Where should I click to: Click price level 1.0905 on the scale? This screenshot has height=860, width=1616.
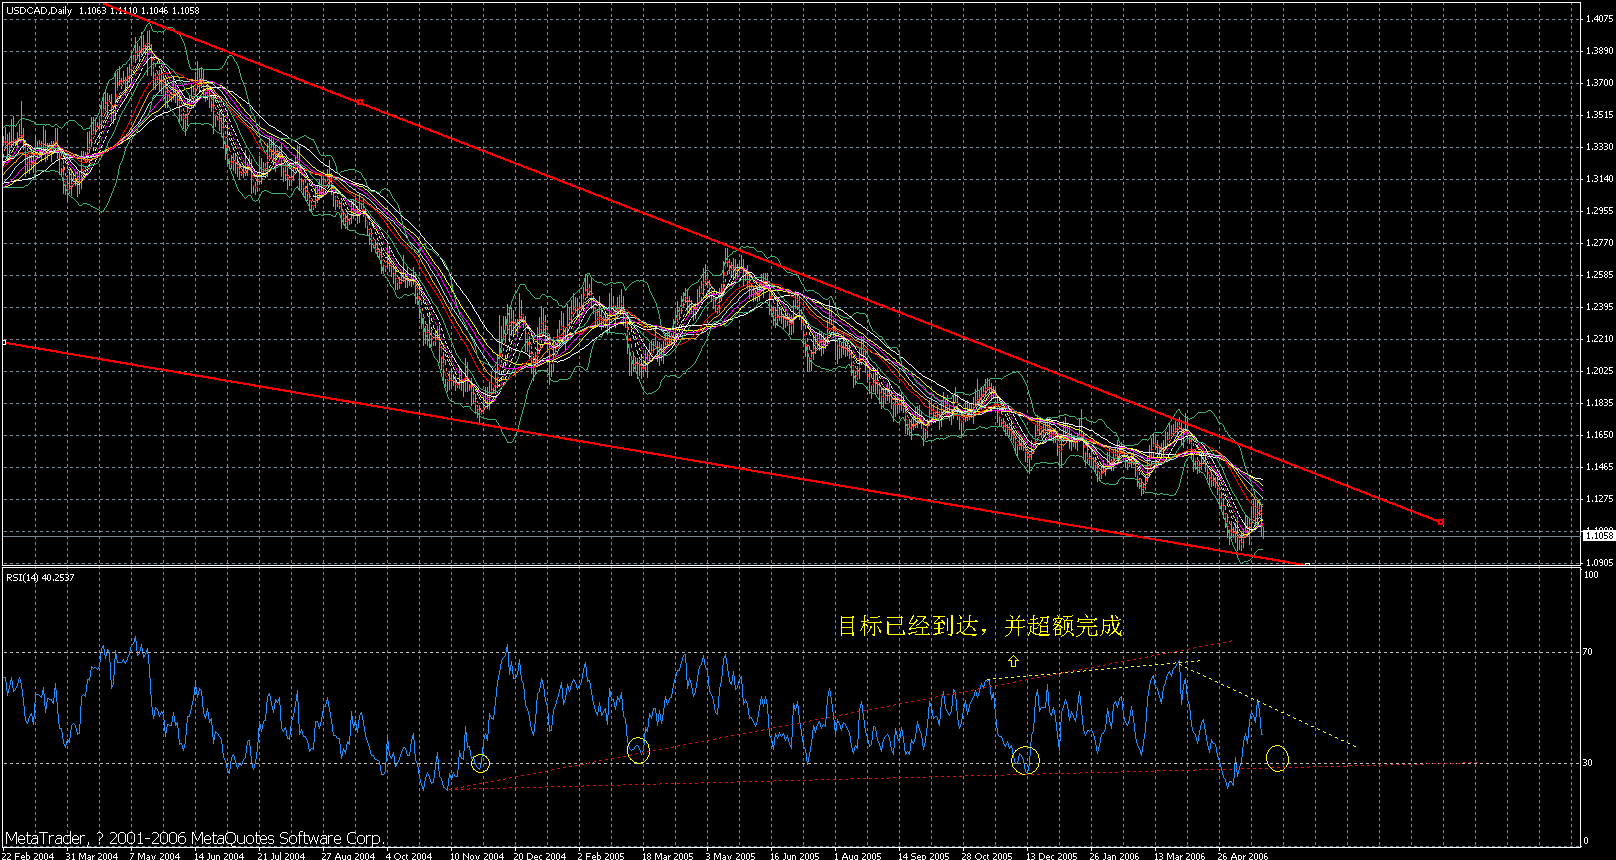tap(1599, 562)
